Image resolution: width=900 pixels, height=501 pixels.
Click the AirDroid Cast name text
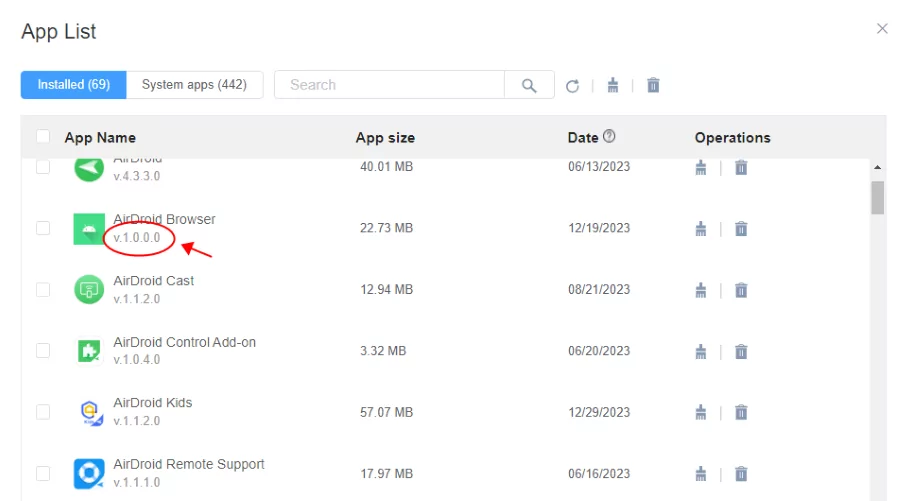(154, 281)
